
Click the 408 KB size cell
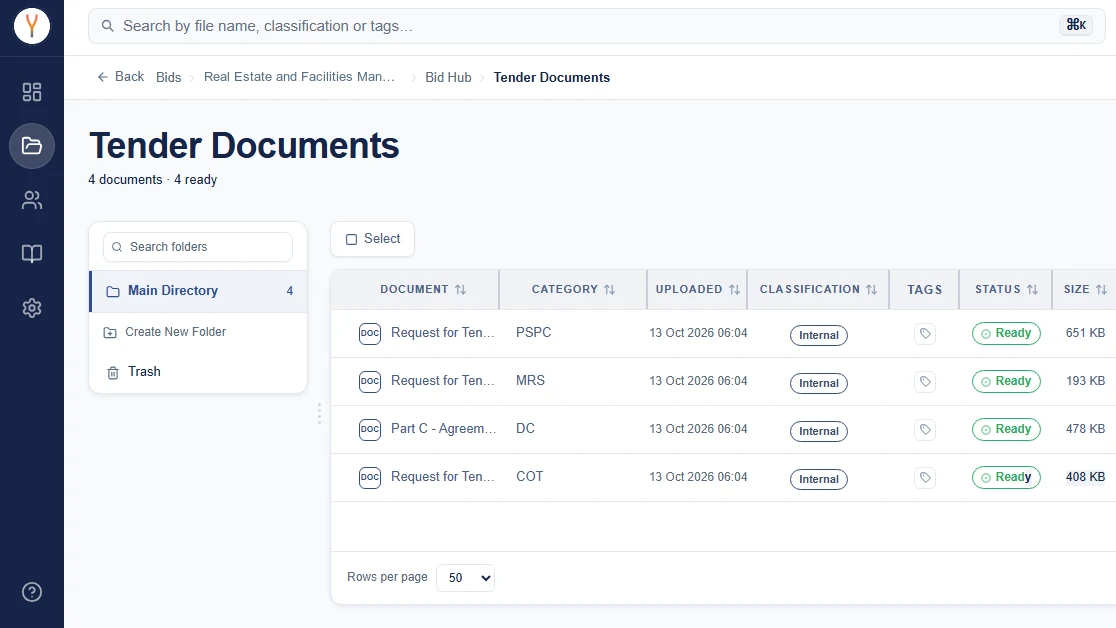point(1085,477)
